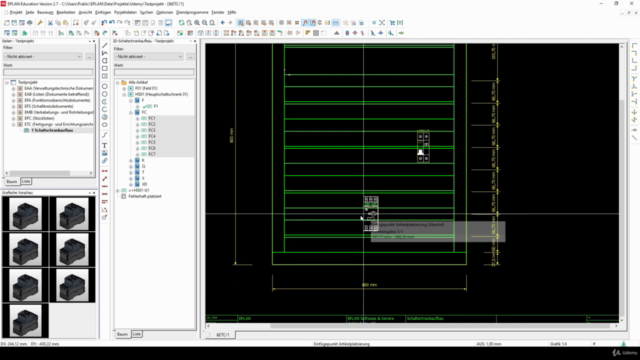640x360 pixels.
Task: Switch to the Liste tab under the article tree
Action: [137, 334]
